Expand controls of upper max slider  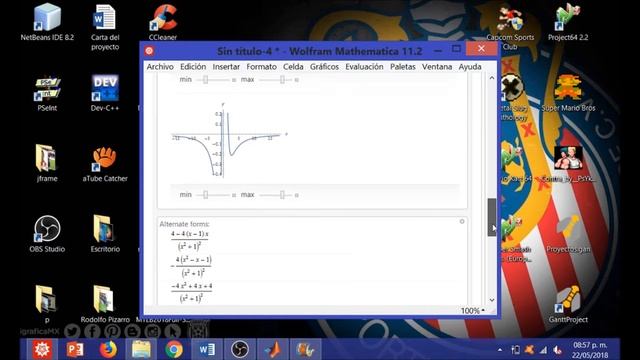(297, 80)
